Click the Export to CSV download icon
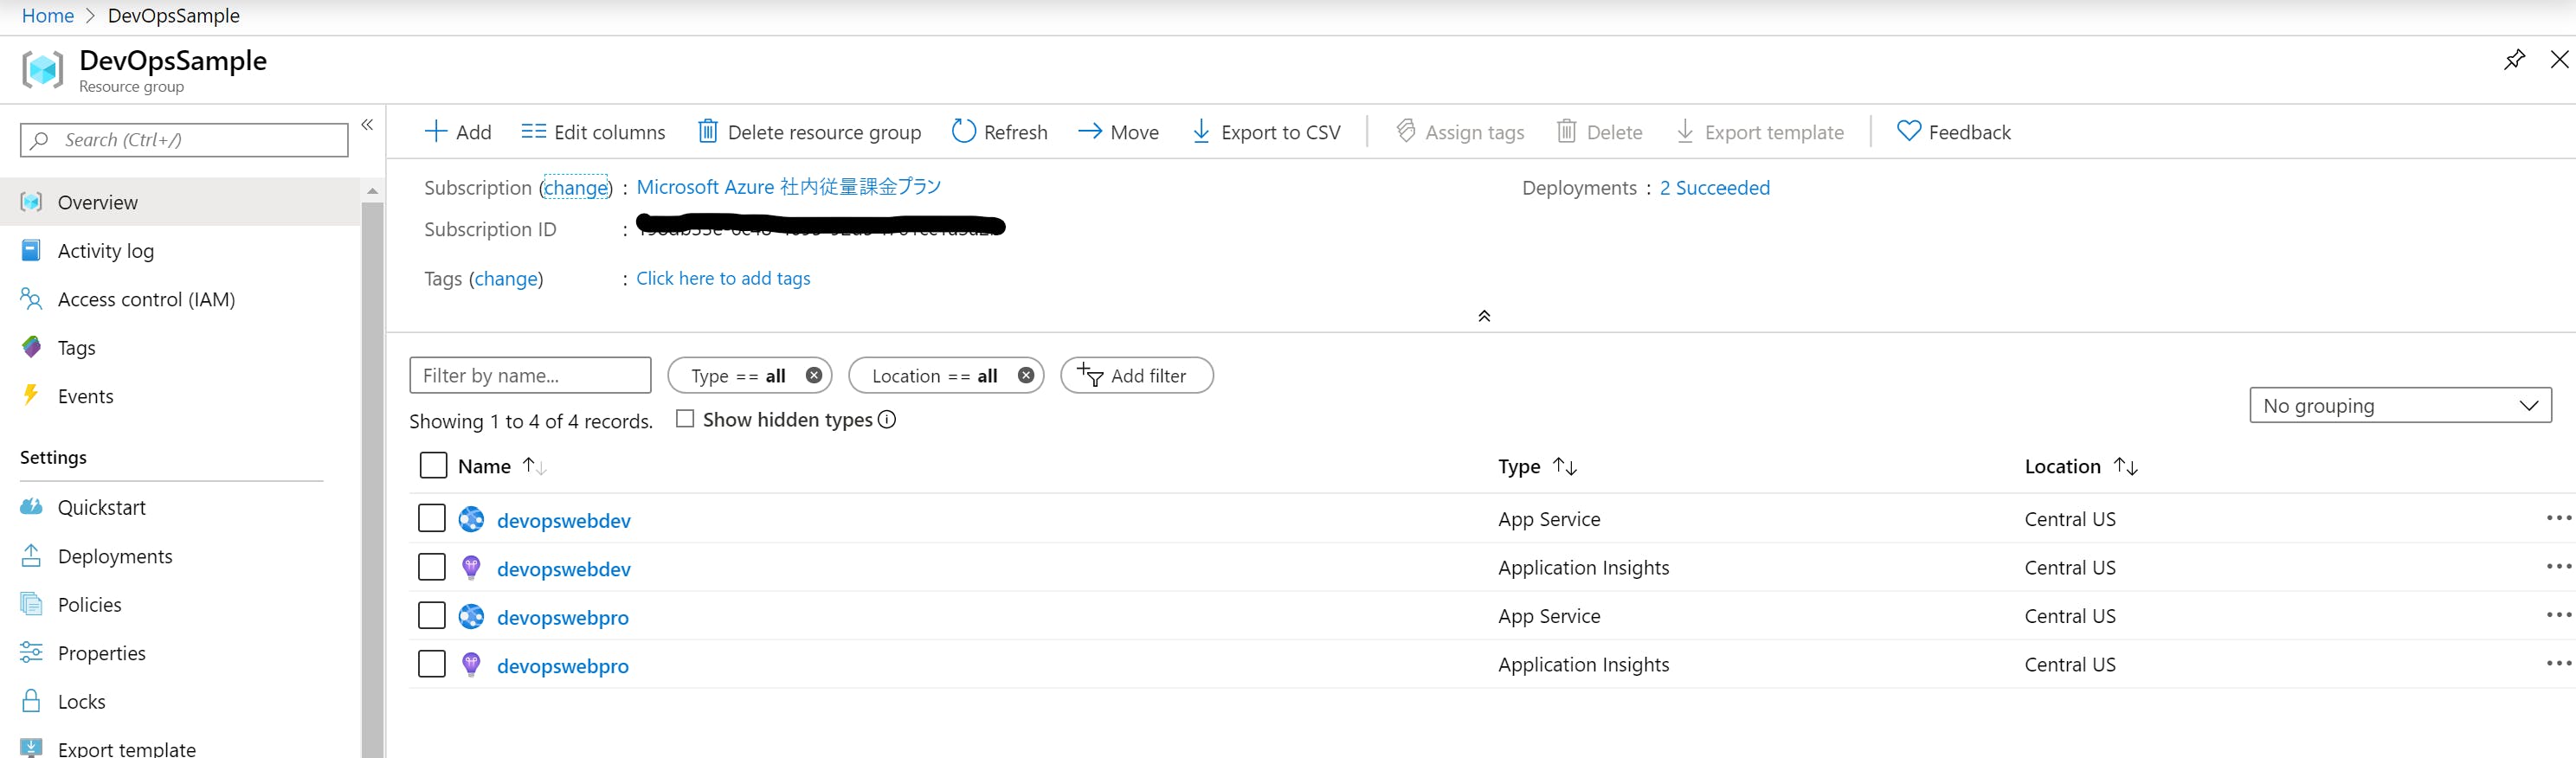Image resolution: width=2576 pixels, height=758 pixels. [1201, 131]
